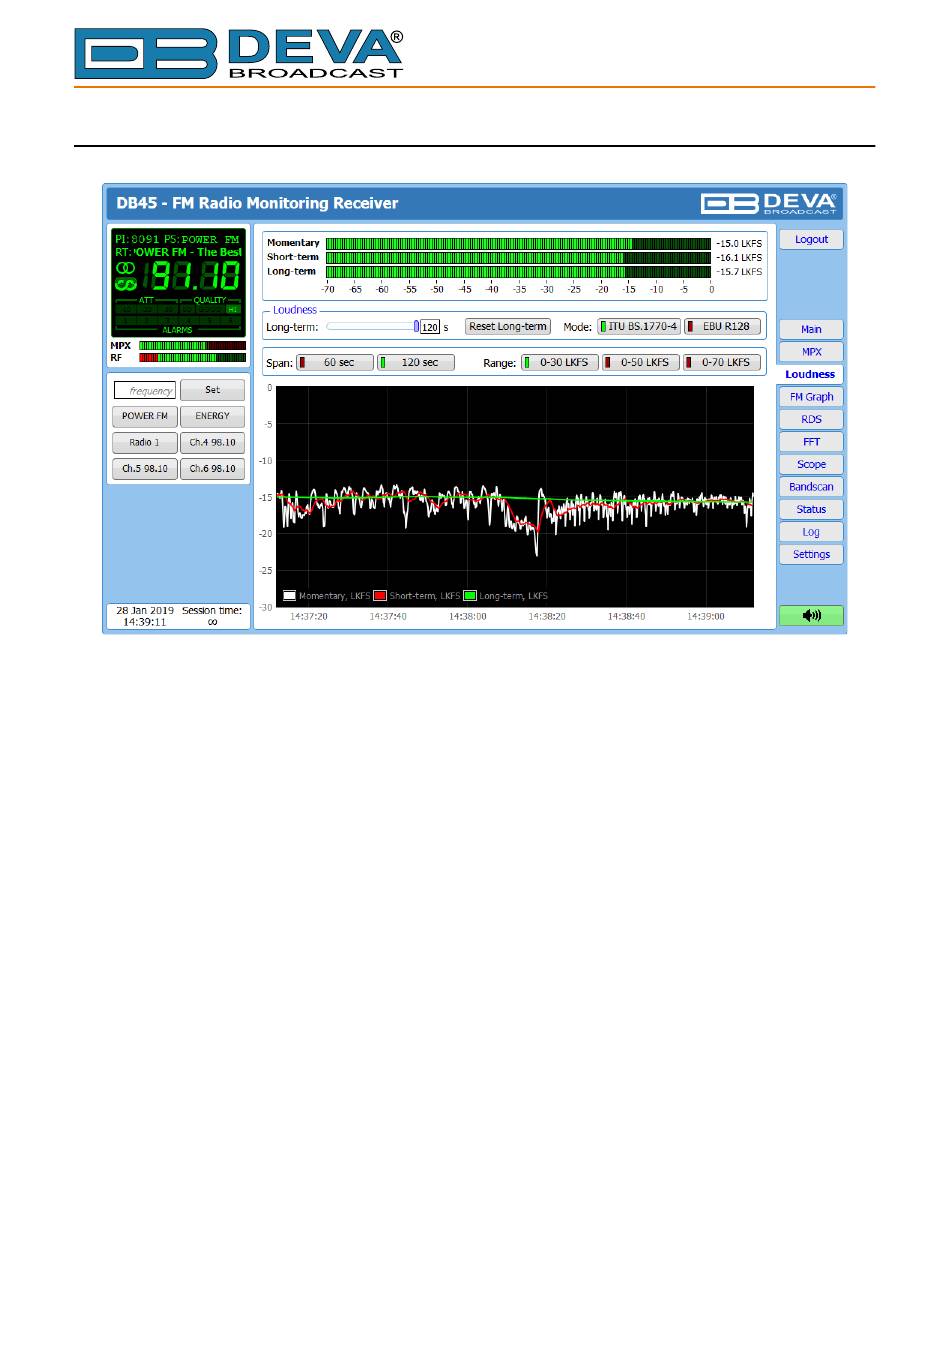Adjust the Long-term duration slider

(x=372, y=326)
